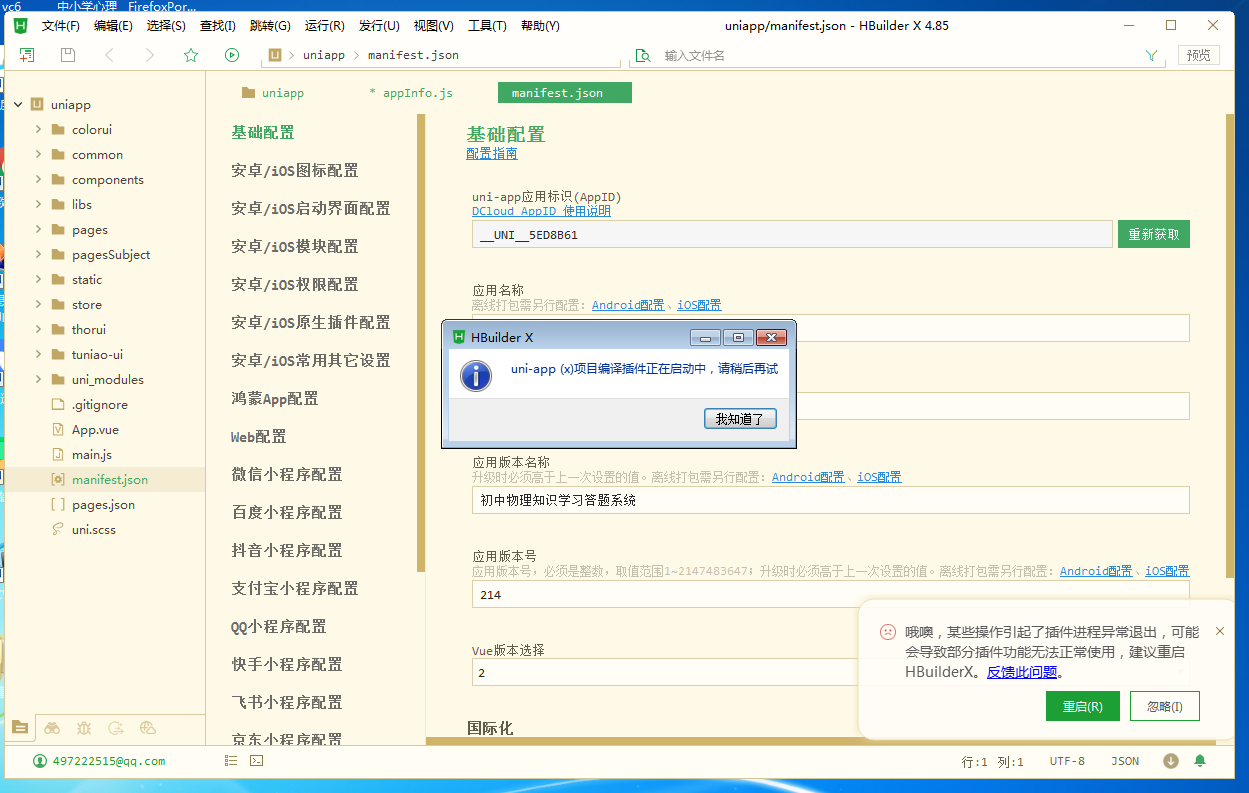The height and width of the screenshot is (793, 1249).
Task: Click the binoculars search panel icon
Action: click(x=52, y=728)
